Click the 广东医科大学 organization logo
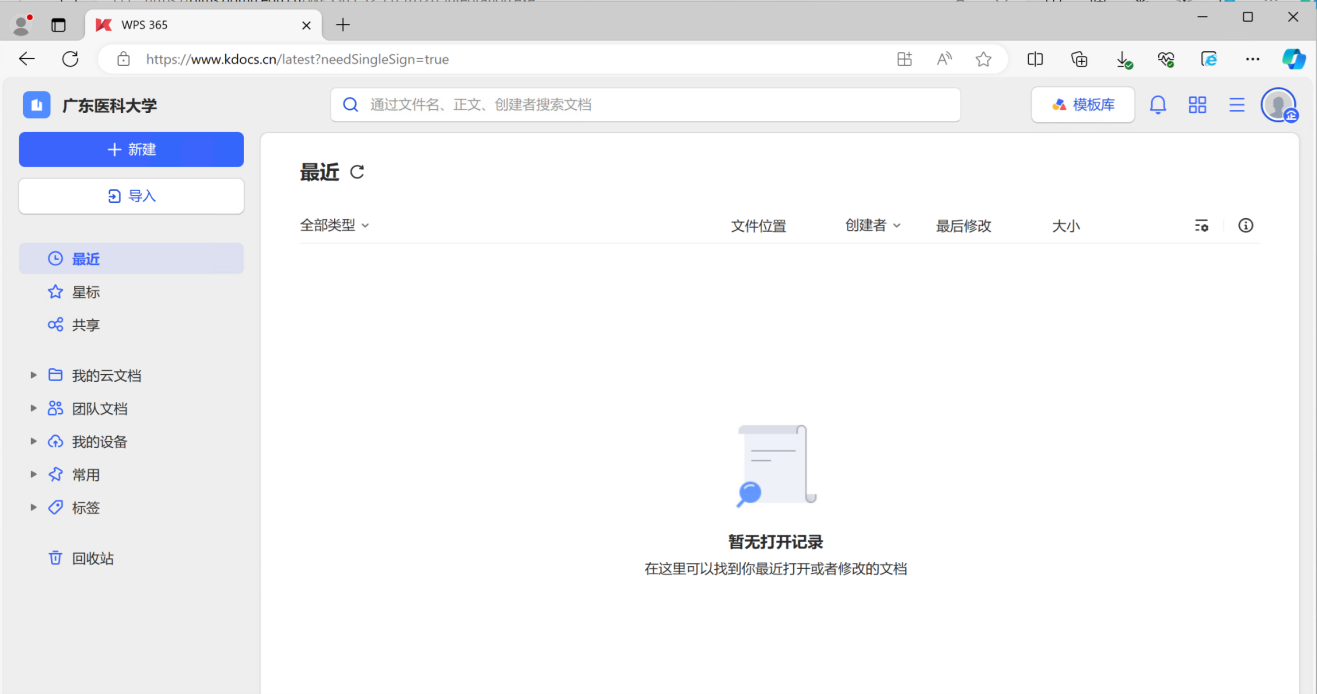 (37, 105)
